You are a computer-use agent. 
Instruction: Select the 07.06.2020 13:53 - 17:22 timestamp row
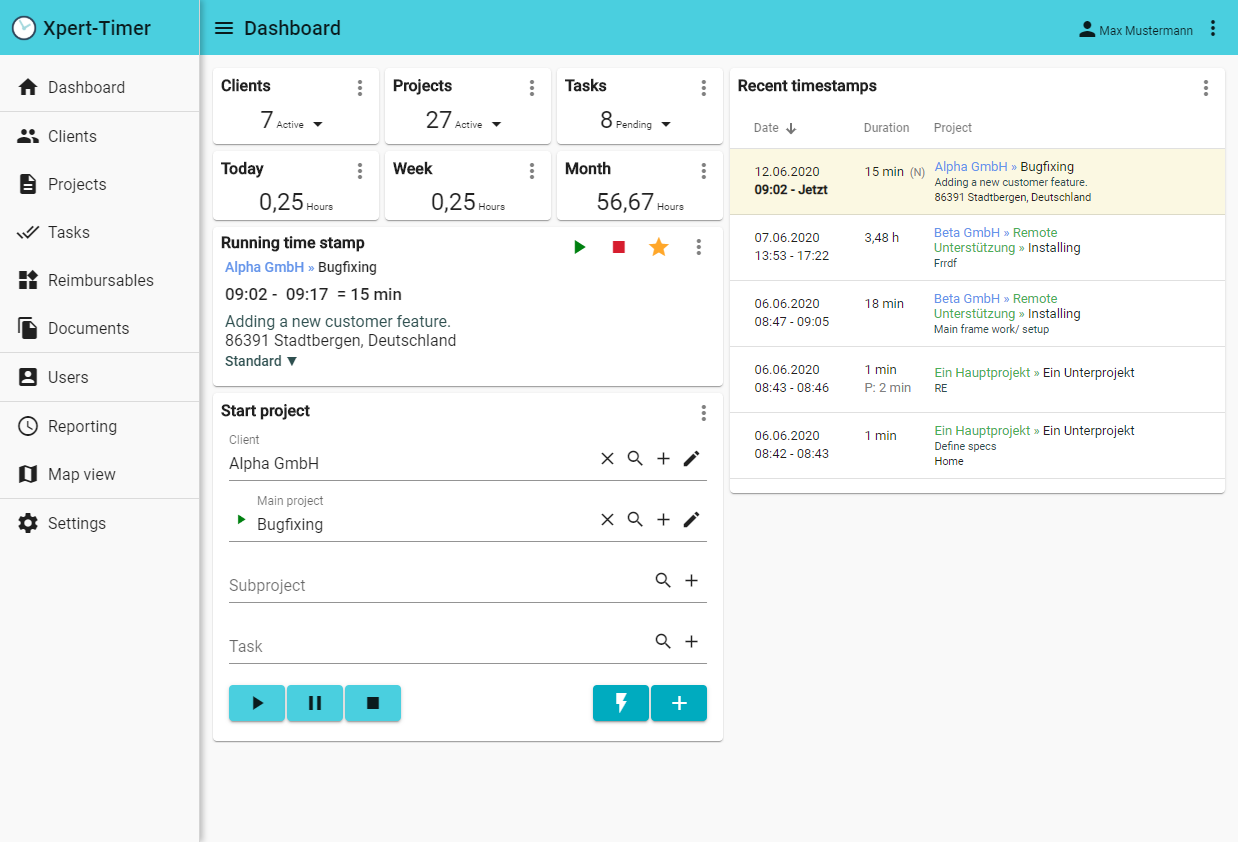point(977,248)
